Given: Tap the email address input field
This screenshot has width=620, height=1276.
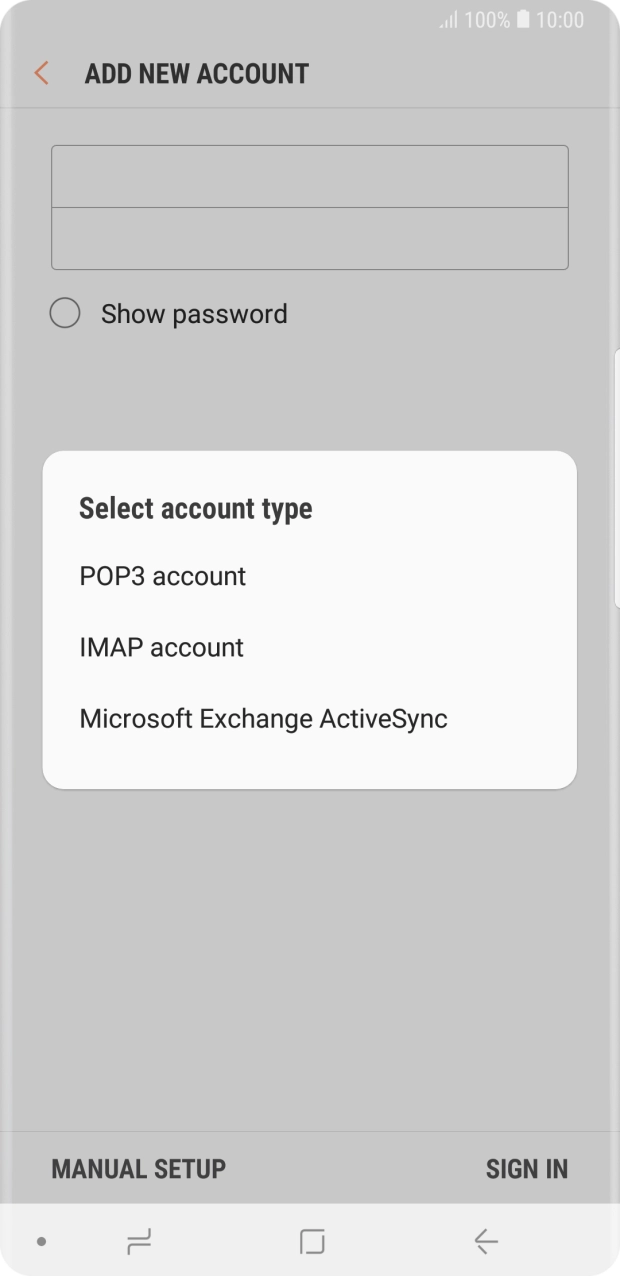Looking at the screenshot, I should pyautogui.click(x=310, y=174).
